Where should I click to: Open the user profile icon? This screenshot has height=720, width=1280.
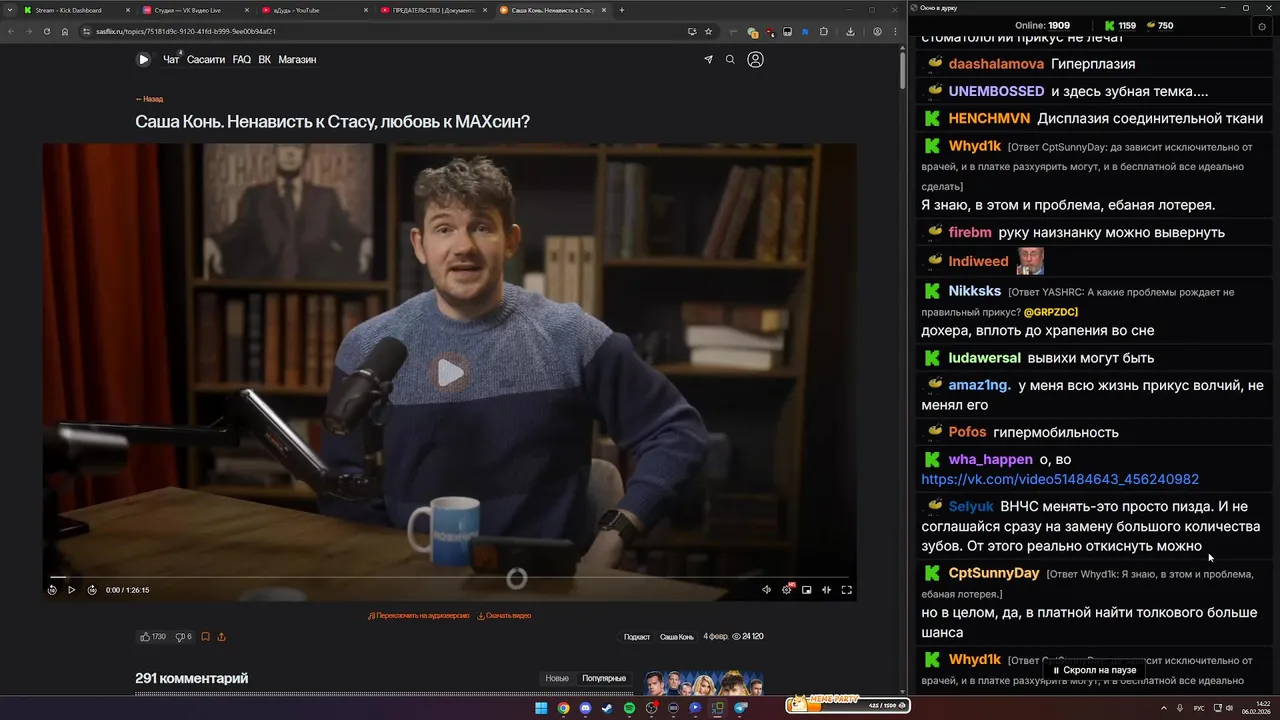[755, 60]
